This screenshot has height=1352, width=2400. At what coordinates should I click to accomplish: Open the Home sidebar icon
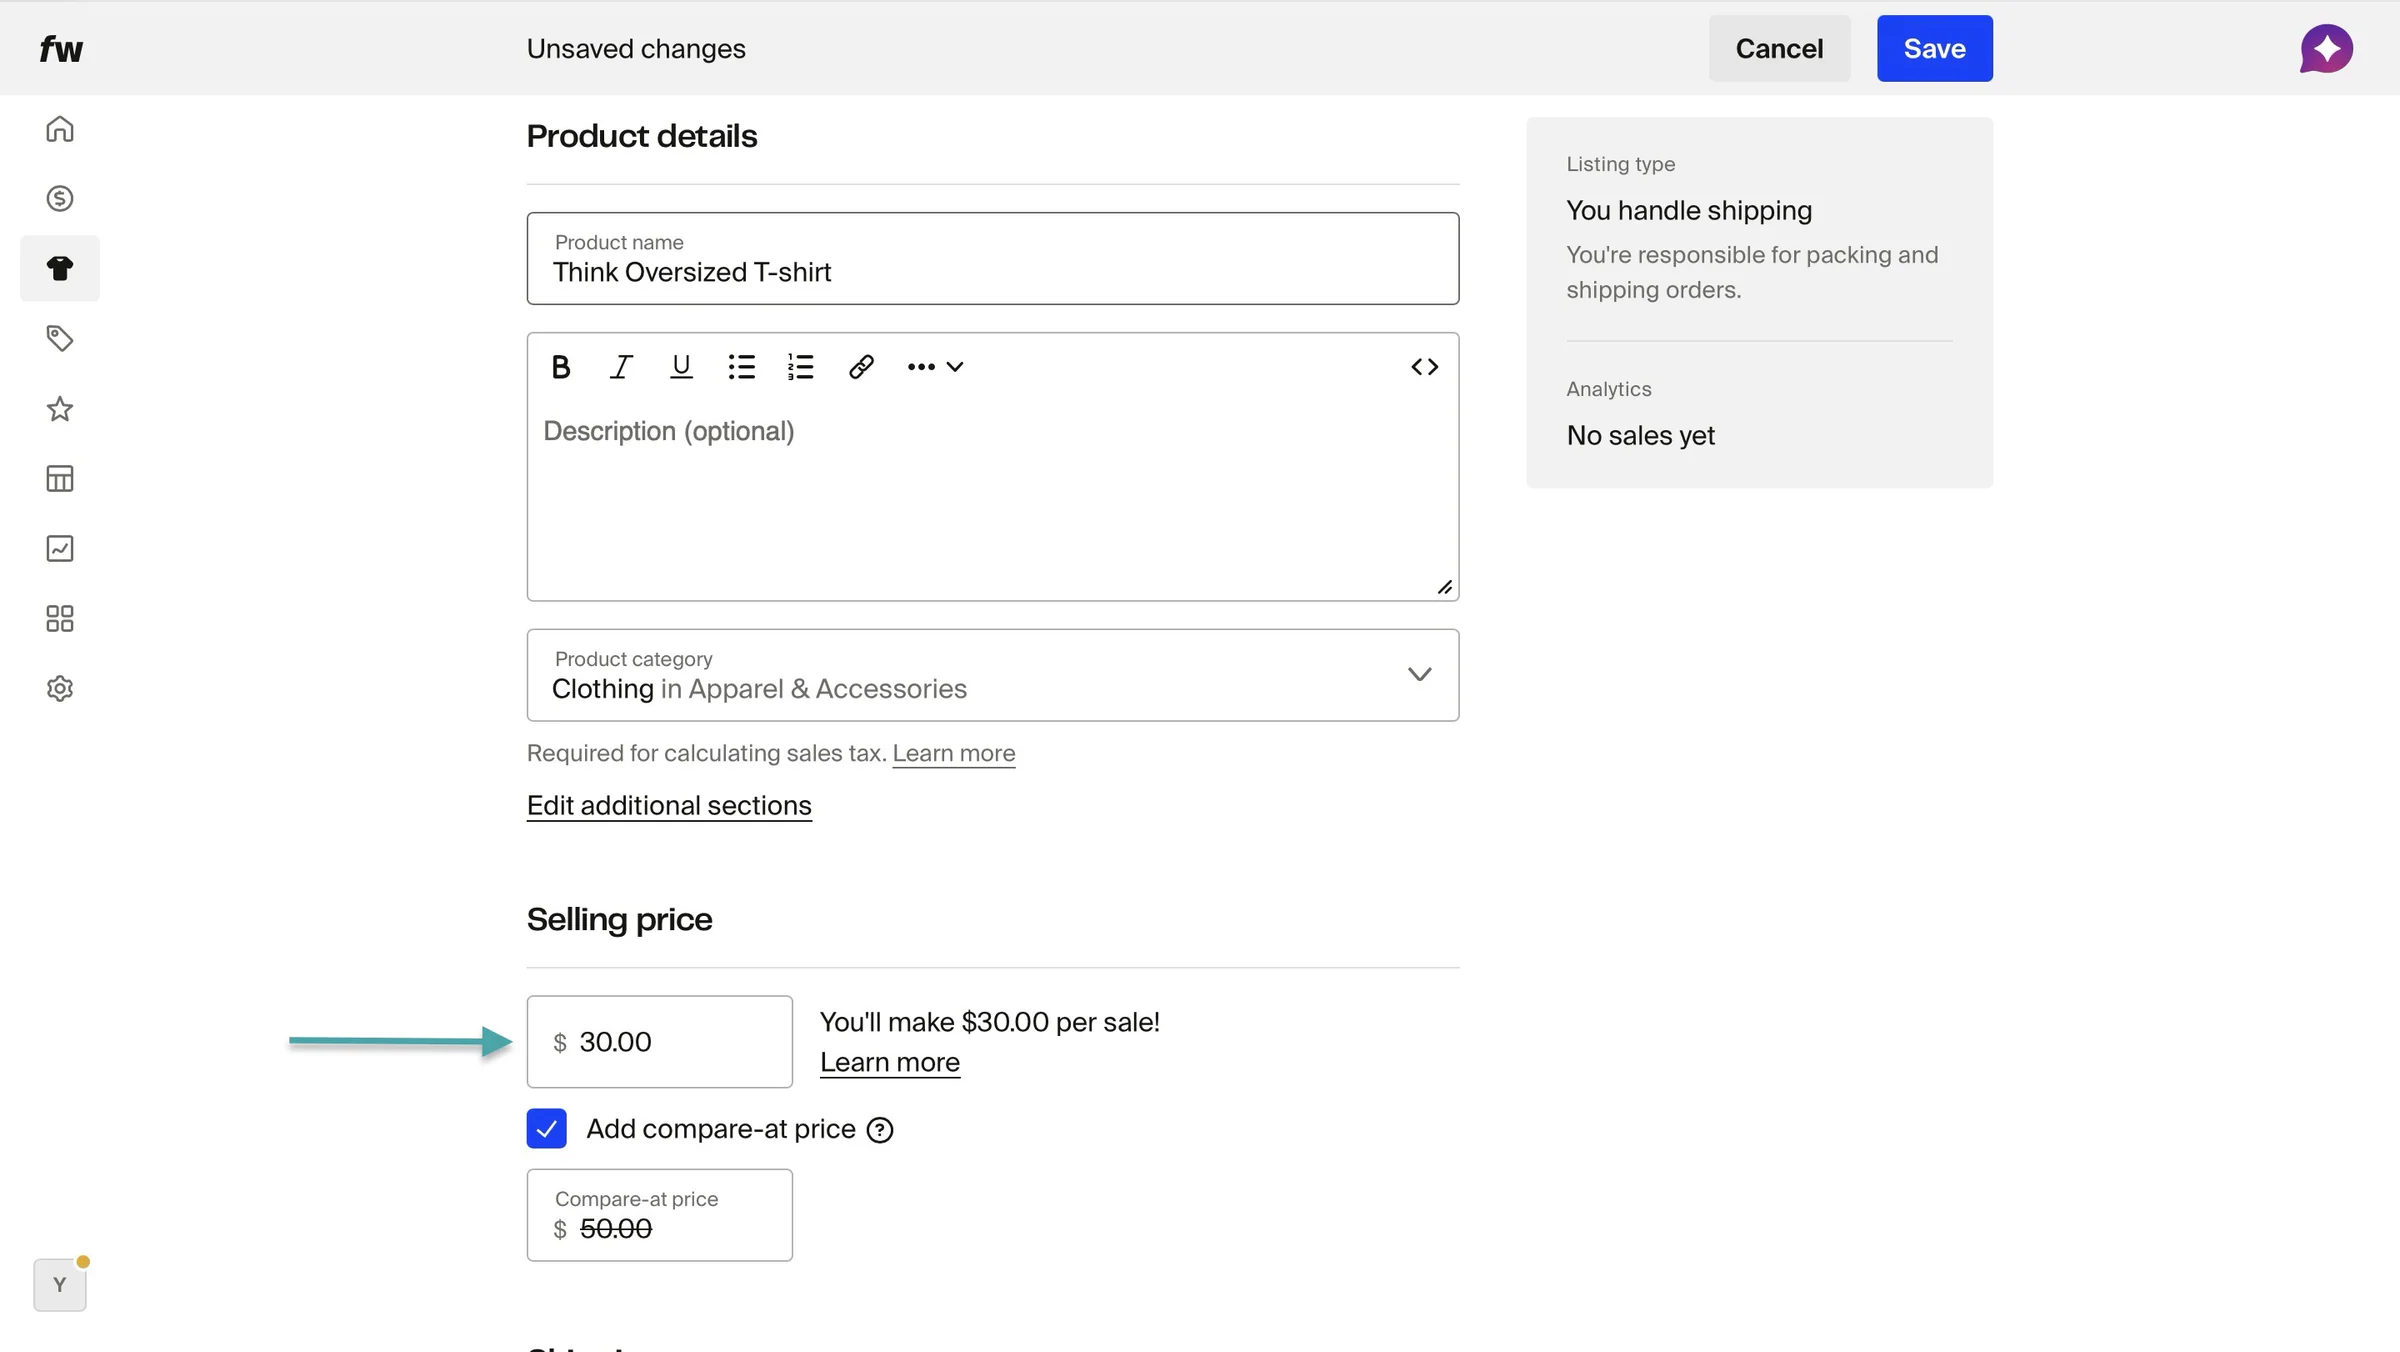pos(60,129)
